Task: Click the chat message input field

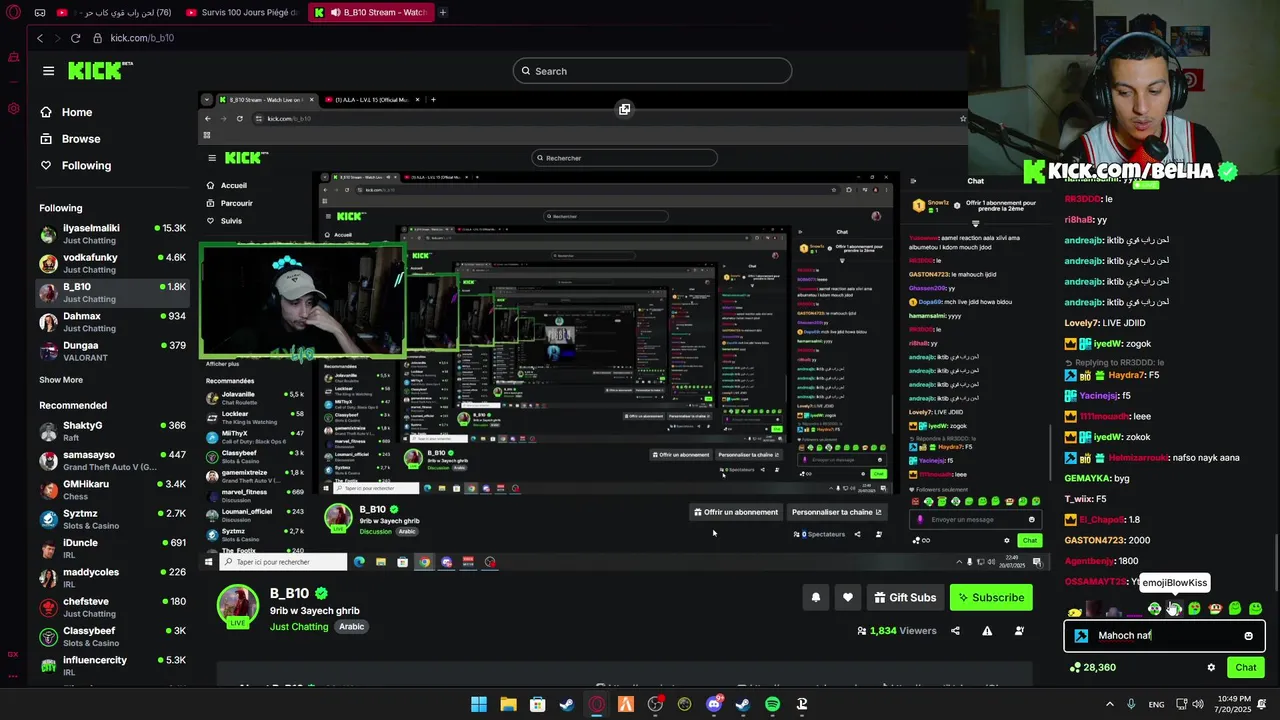Action: pyautogui.click(x=1164, y=635)
